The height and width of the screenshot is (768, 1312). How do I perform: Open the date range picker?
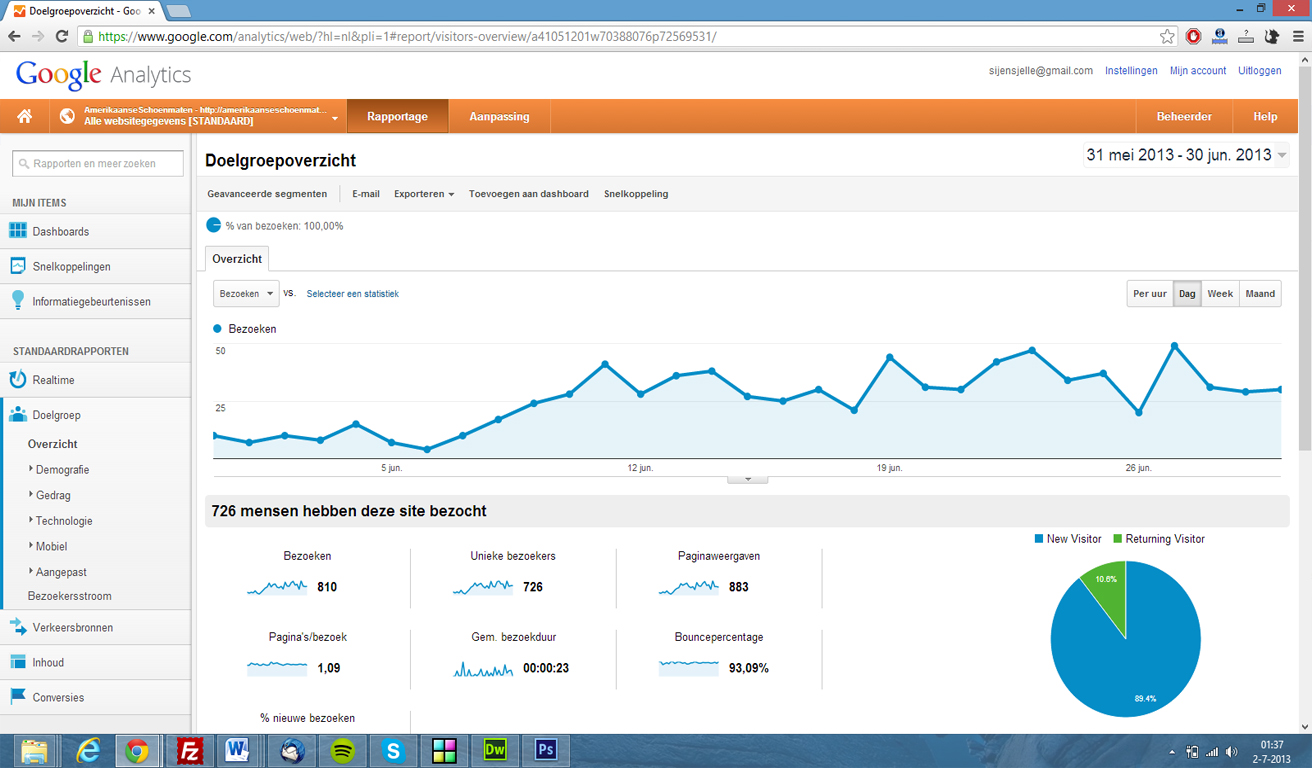(1186, 155)
